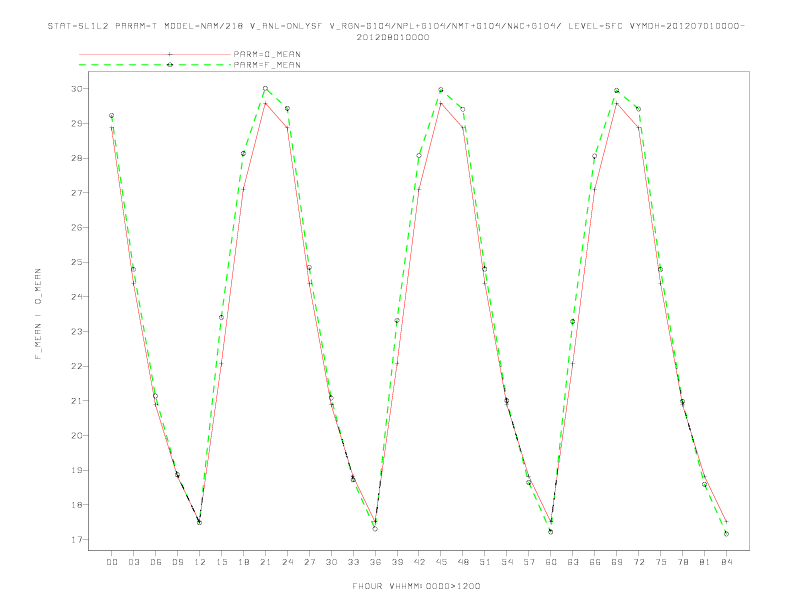
Task: Click the x-axis tick label 72
Action: tap(638, 562)
